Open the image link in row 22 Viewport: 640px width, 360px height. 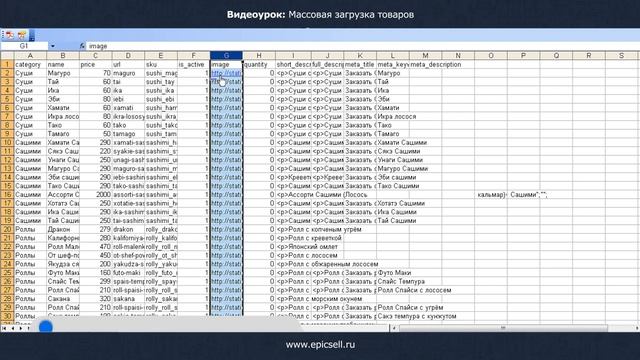pos(226,247)
